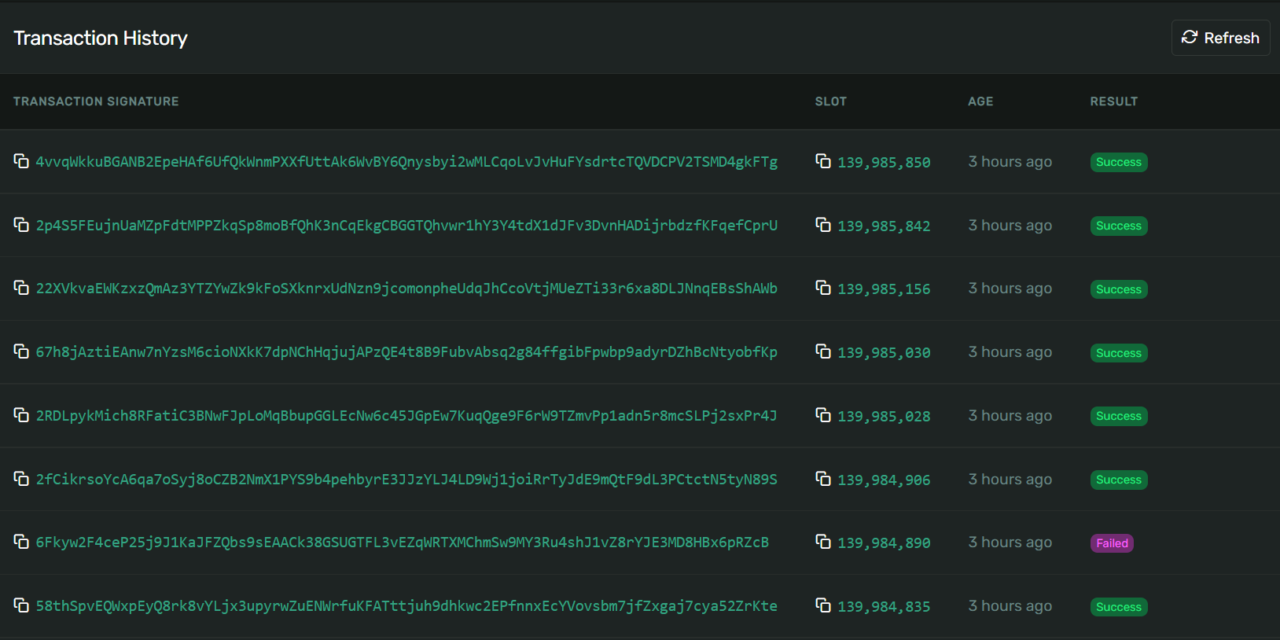Screen dimensions: 1280x640
Task: Click the AGE column header
Action: (x=980, y=101)
